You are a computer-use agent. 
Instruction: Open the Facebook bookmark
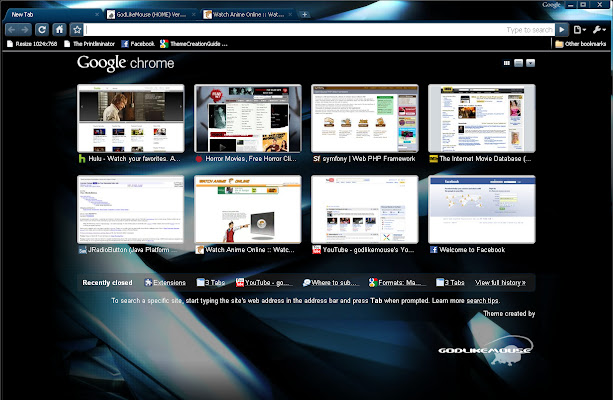pyautogui.click(x=138, y=44)
